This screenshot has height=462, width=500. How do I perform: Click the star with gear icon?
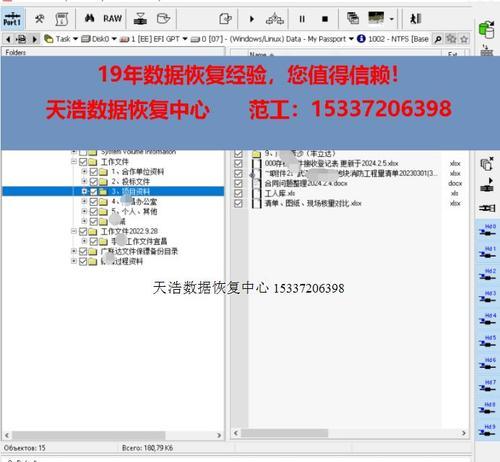click(x=451, y=39)
